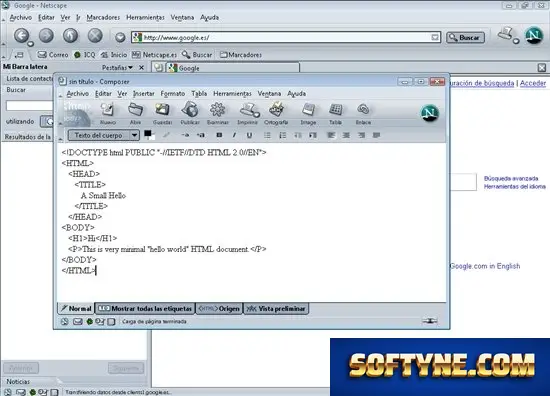
Task: Switch to the Origen view tab
Action: tap(219, 309)
